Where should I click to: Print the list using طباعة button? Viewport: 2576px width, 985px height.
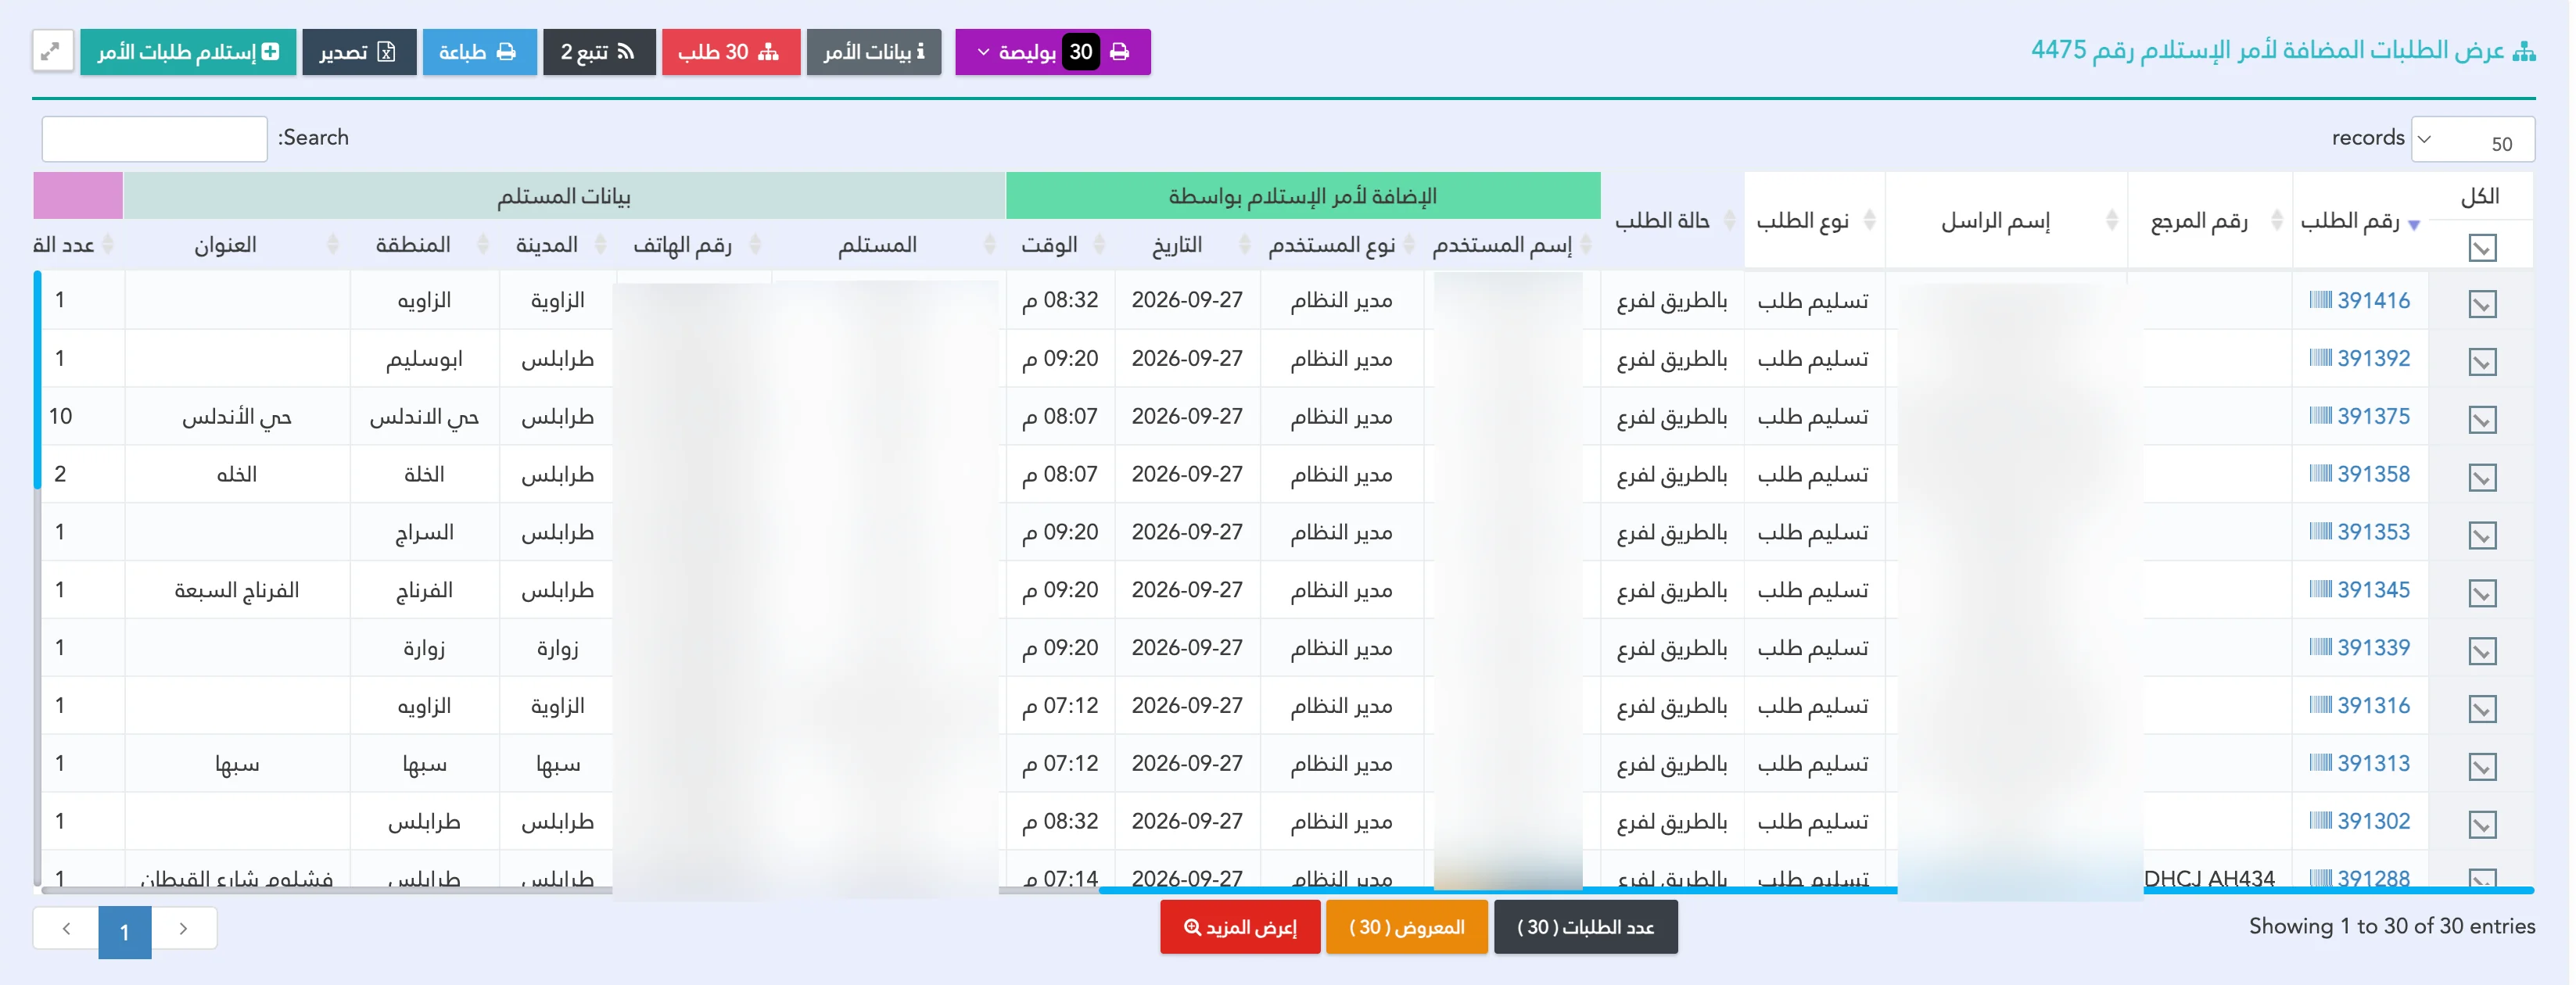tap(479, 51)
